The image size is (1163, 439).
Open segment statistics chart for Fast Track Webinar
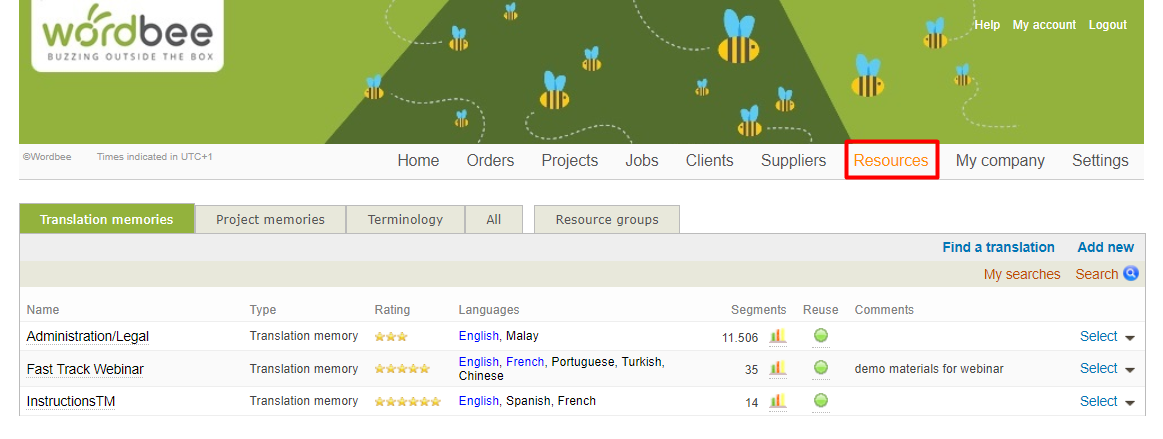777,369
